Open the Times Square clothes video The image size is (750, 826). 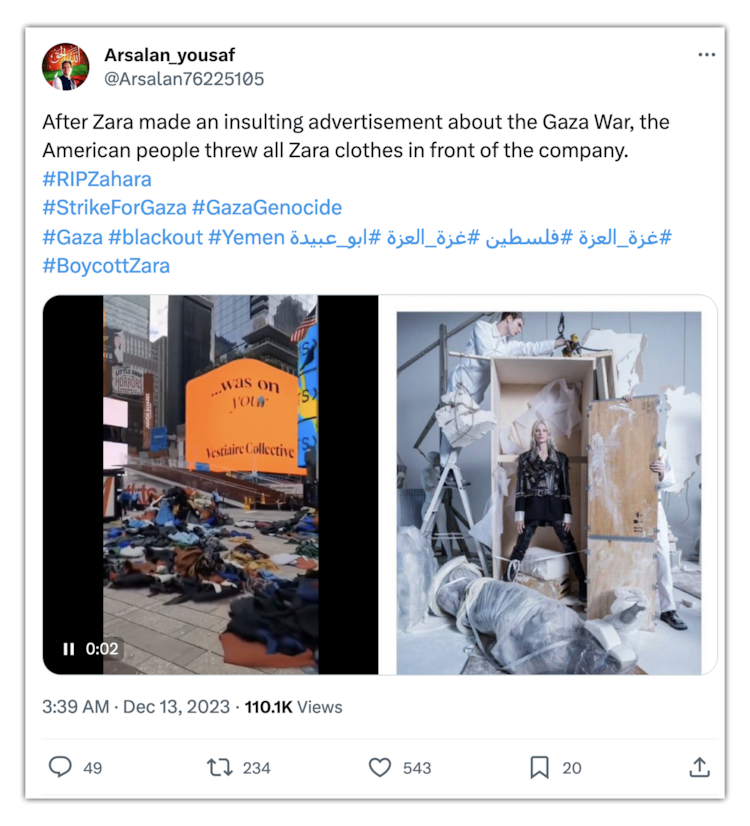click(211, 485)
